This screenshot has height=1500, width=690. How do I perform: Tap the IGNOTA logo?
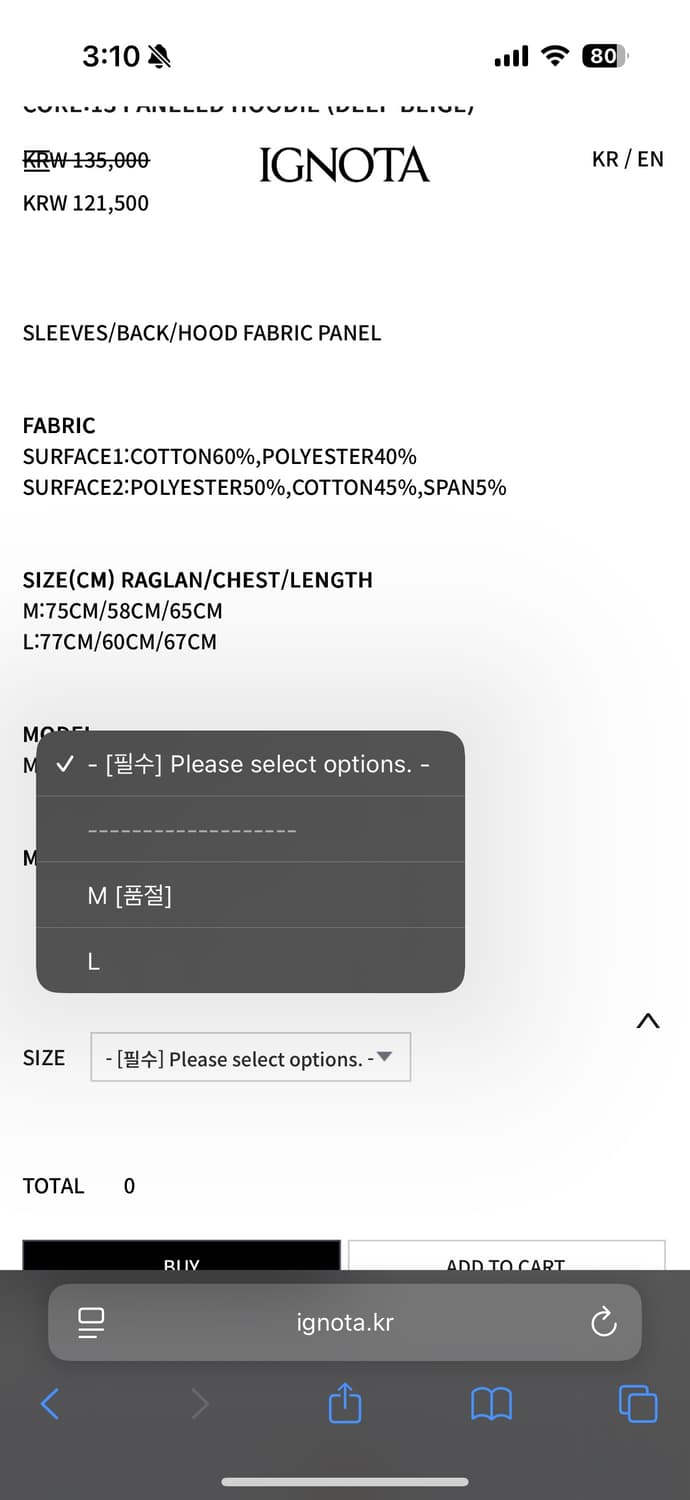click(344, 165)
